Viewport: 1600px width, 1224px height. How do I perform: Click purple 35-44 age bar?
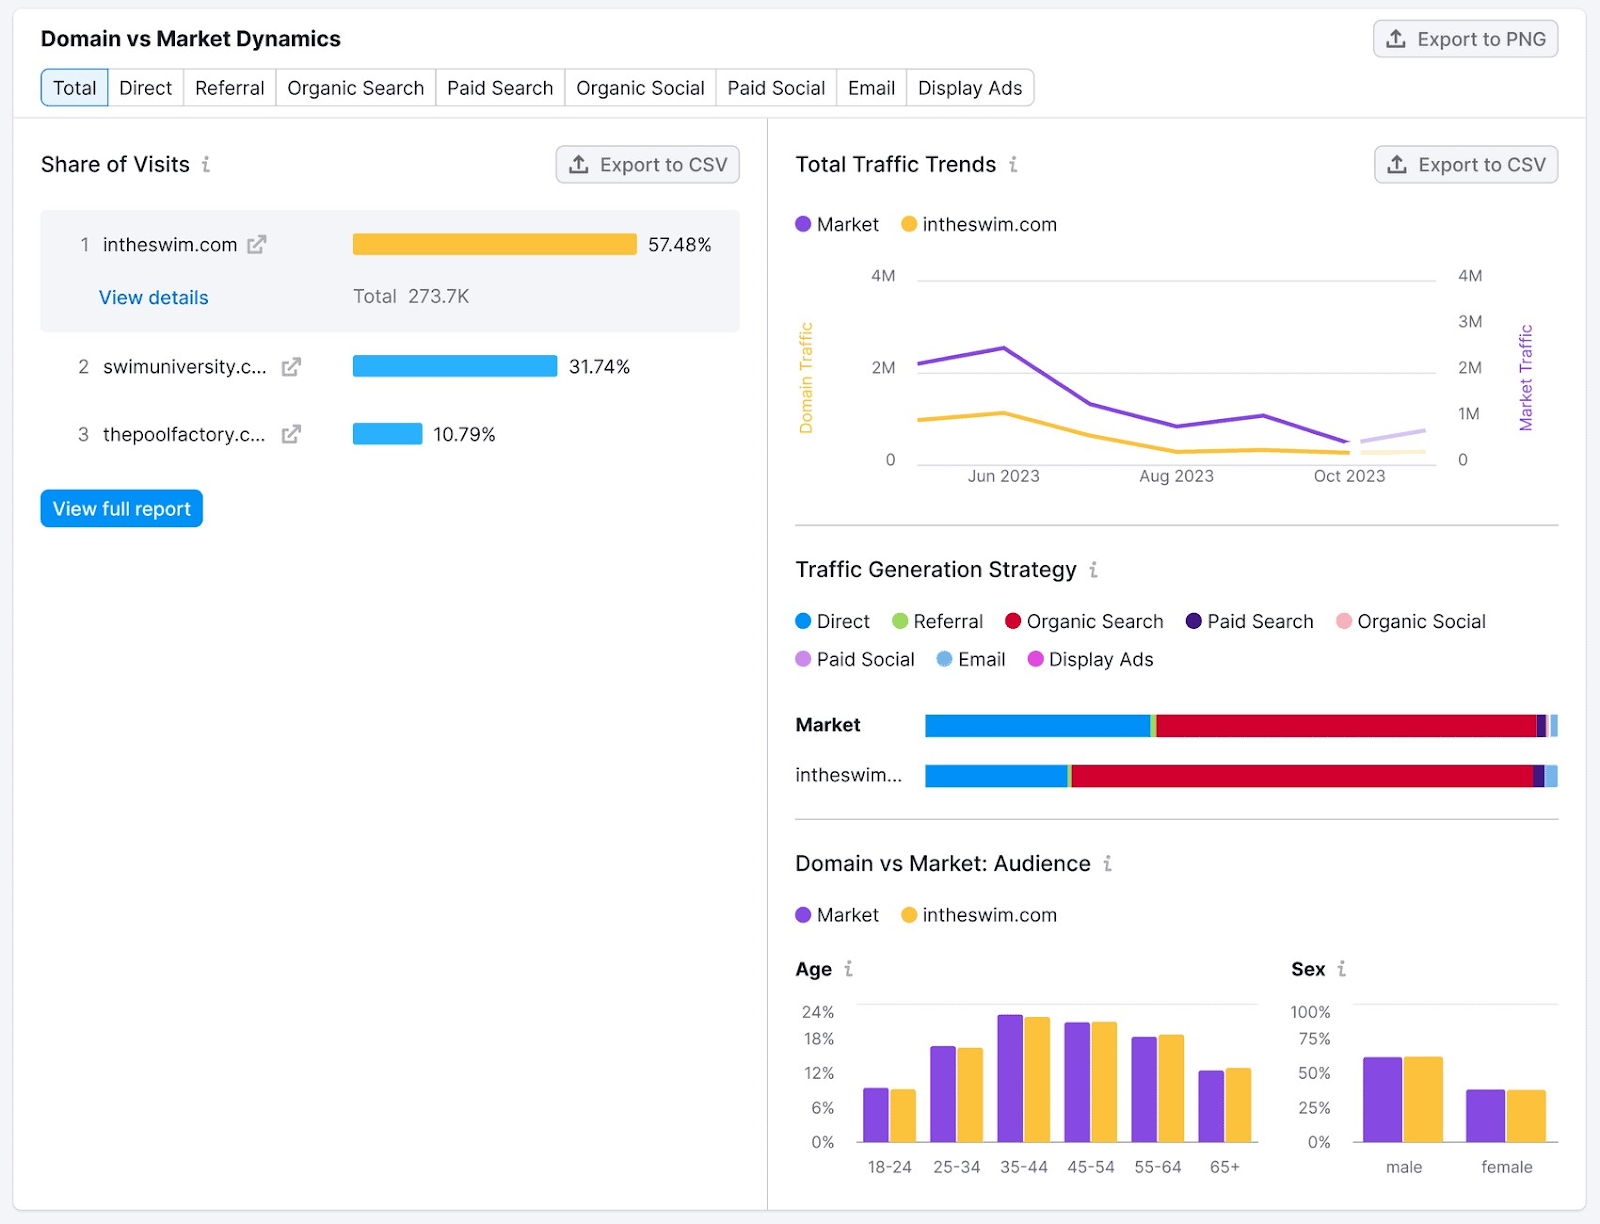click(x=1010, y=1078)
